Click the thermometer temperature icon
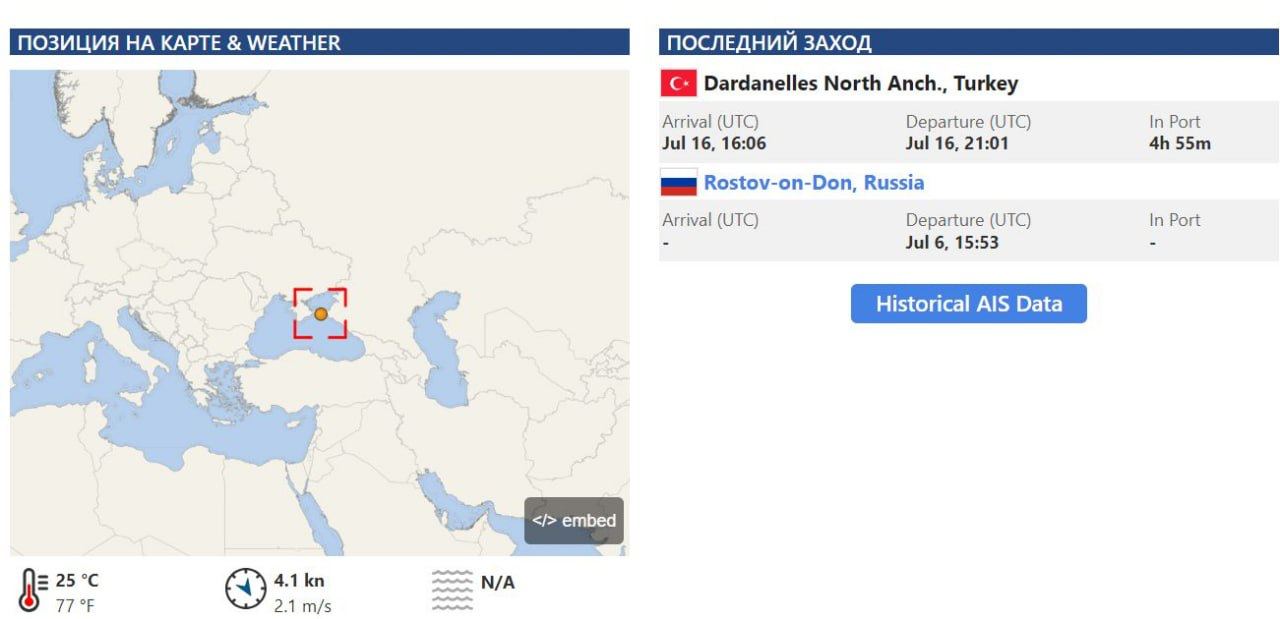Image resolution: width=1280 pixels, height=619 pixels. pos(32,589)
